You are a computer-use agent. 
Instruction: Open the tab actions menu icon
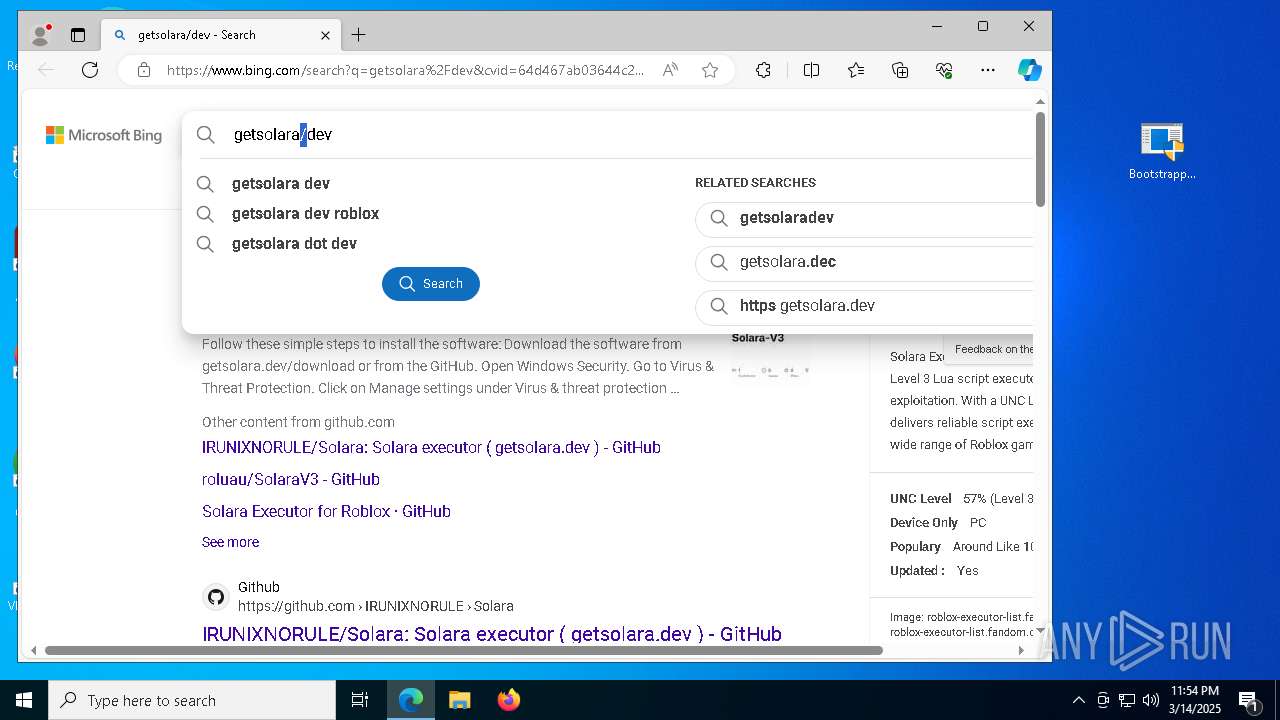click(78, 35)
